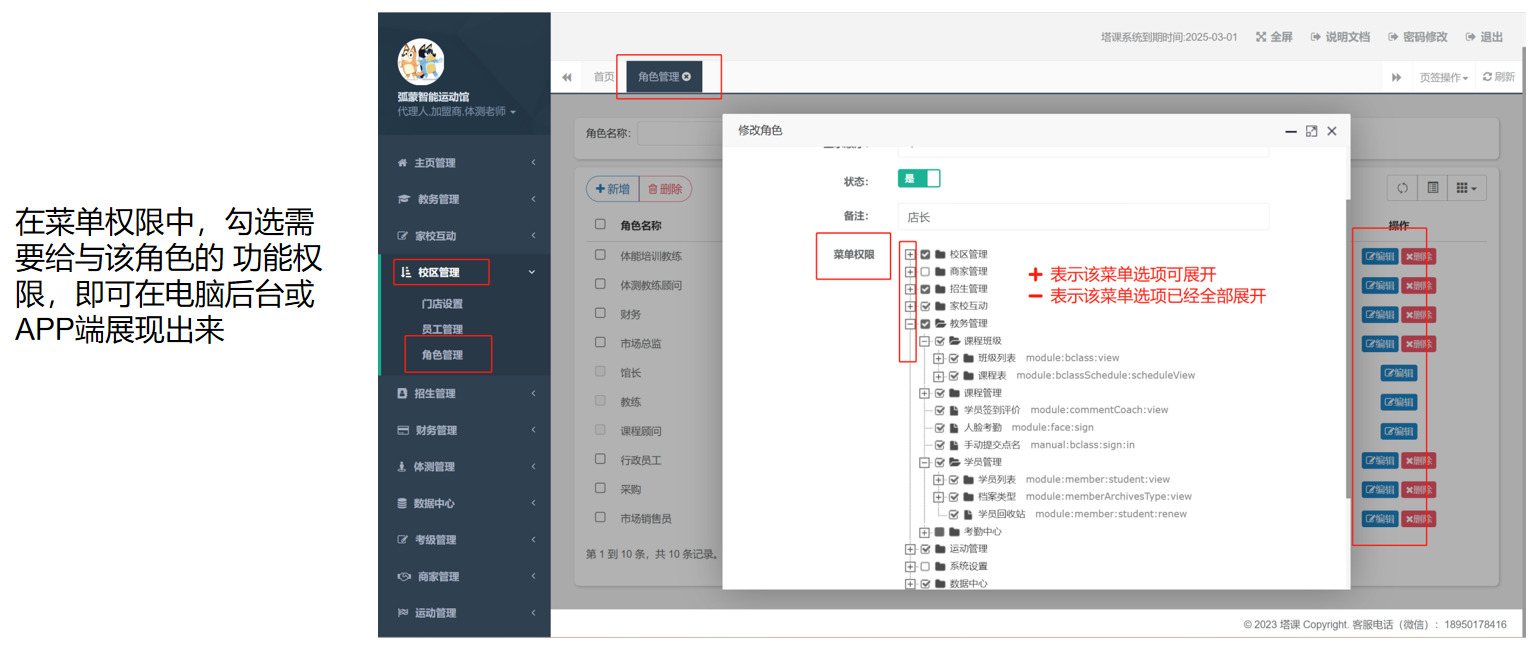1531x653 pixels.
Task: Check the 系统设置 permission checkbox
Action: (925, 566)
